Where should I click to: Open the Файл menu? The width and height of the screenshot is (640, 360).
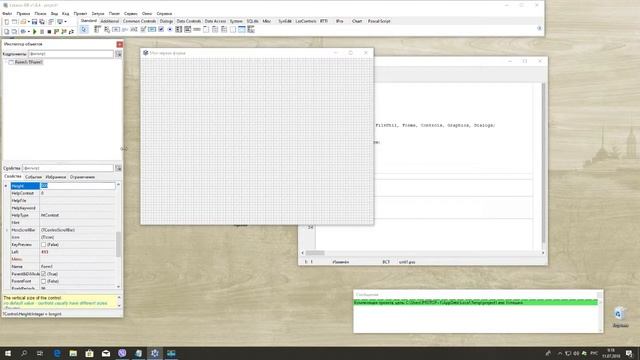click(x=7, y=13)
